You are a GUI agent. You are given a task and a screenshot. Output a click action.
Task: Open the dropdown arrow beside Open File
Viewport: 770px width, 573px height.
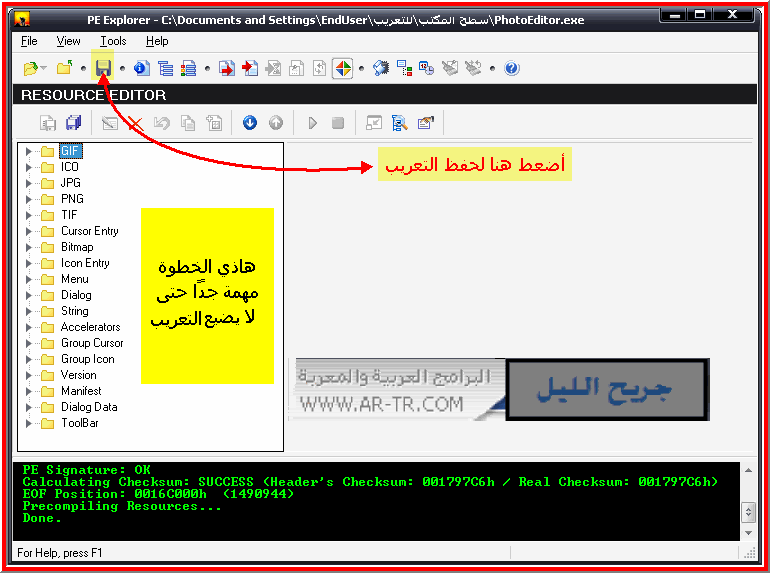point(44,68)
